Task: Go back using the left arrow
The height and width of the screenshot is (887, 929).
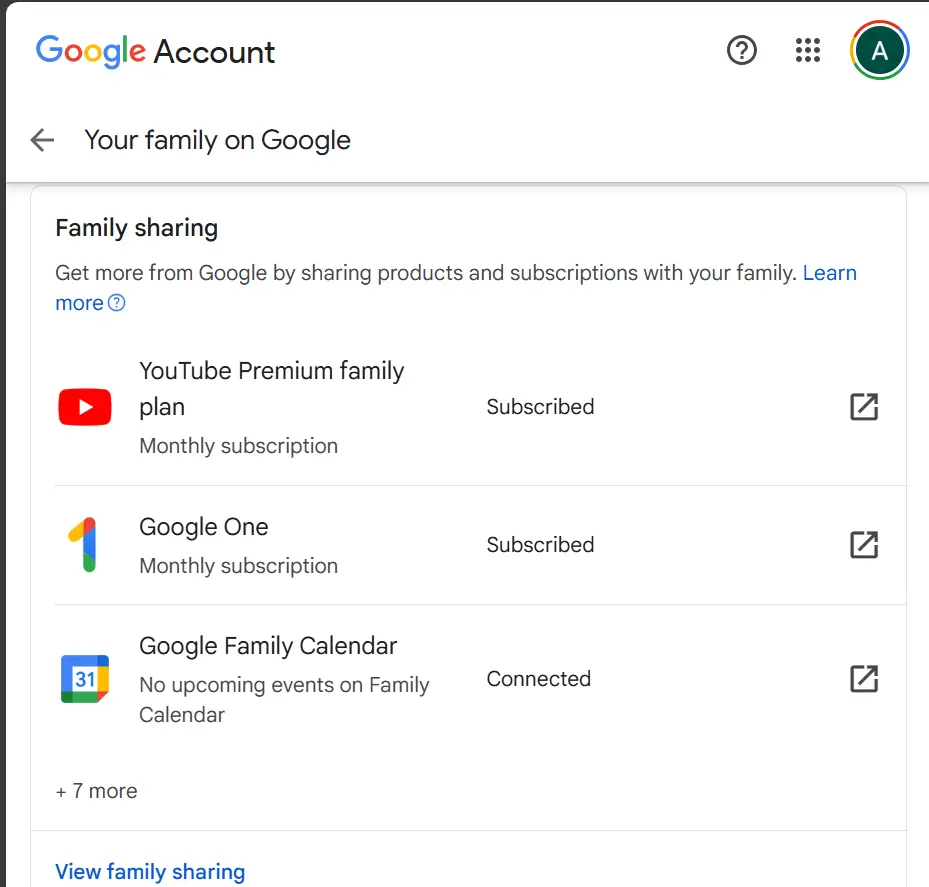Action: point(42,140)
